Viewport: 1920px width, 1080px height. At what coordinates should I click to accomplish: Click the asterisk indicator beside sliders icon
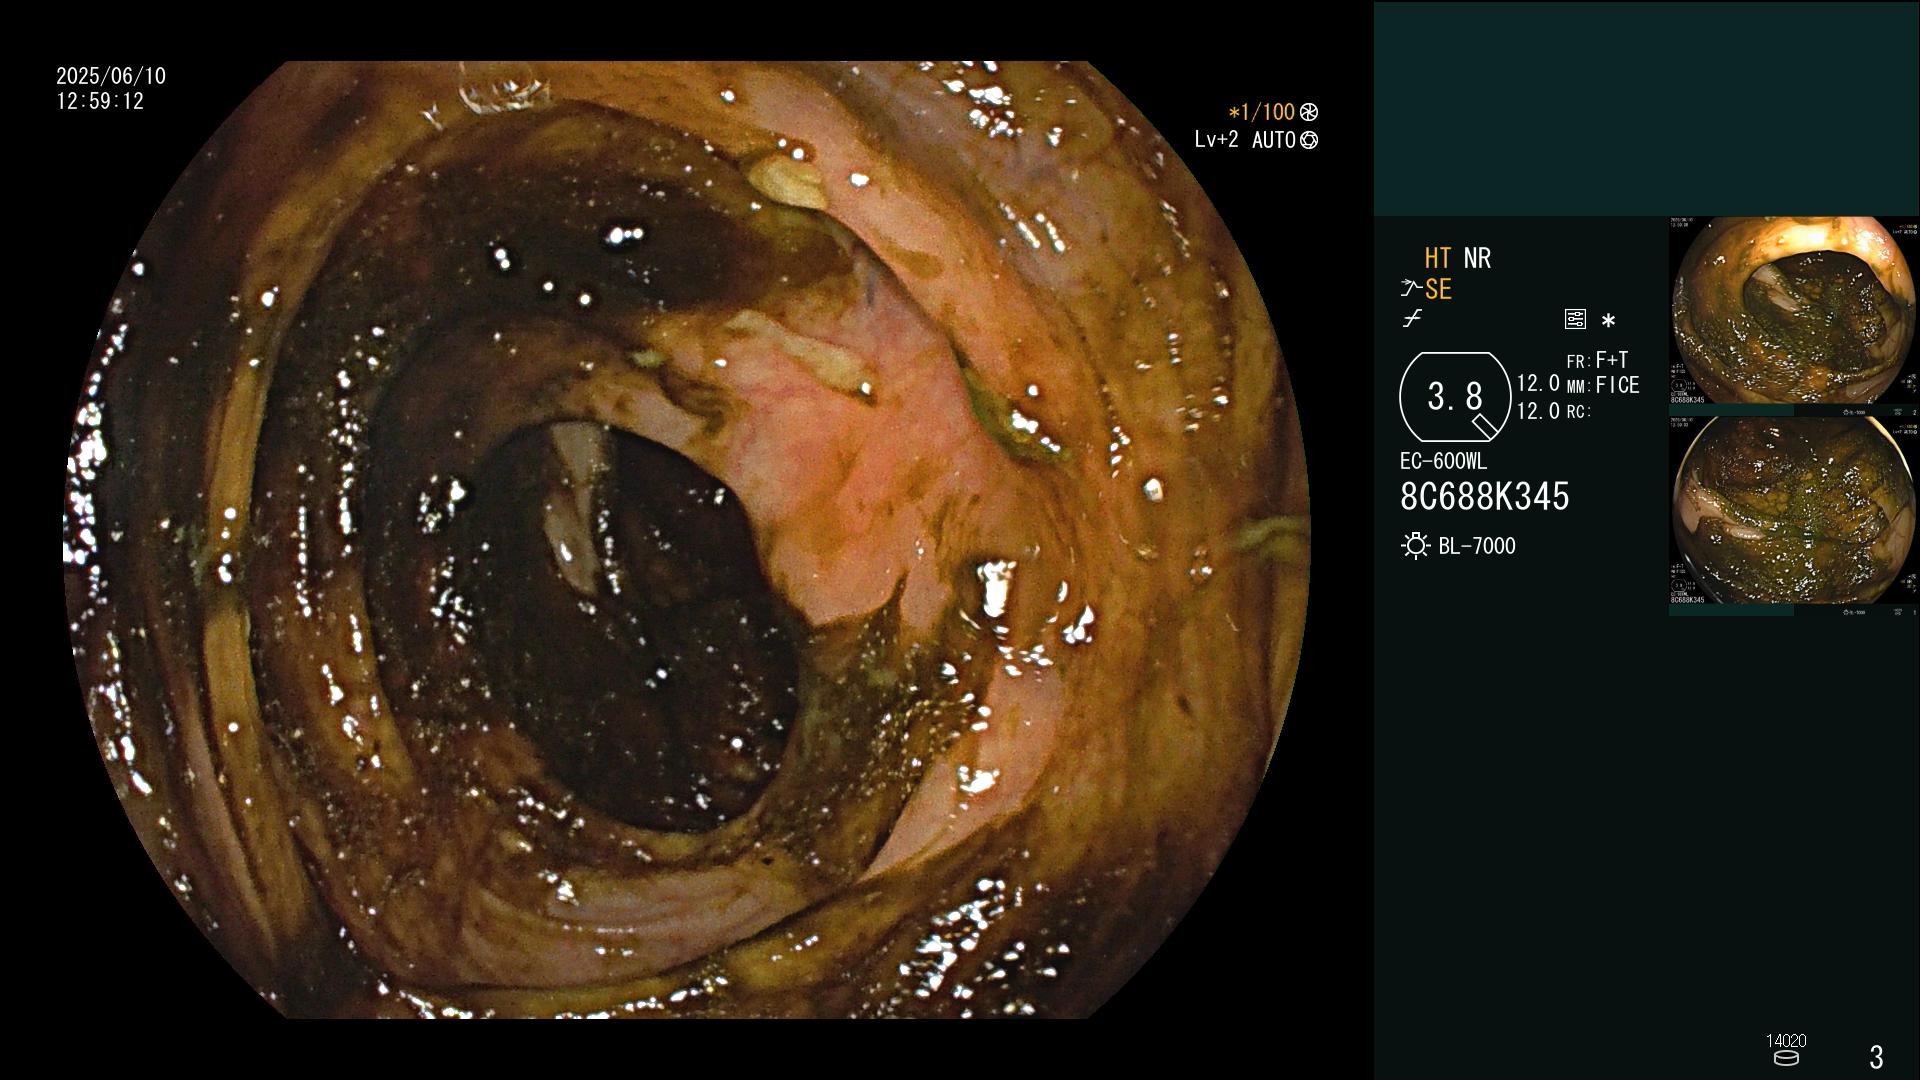(x=1608, y=321)
